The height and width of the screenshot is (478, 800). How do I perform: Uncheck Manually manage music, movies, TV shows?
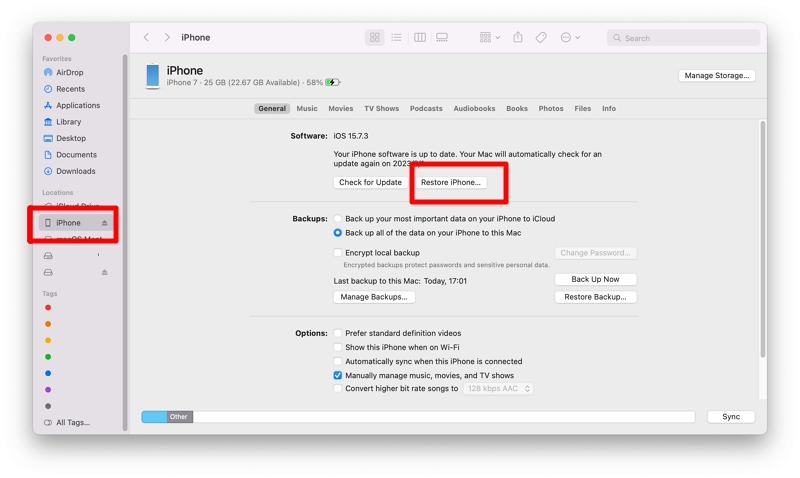338,375
